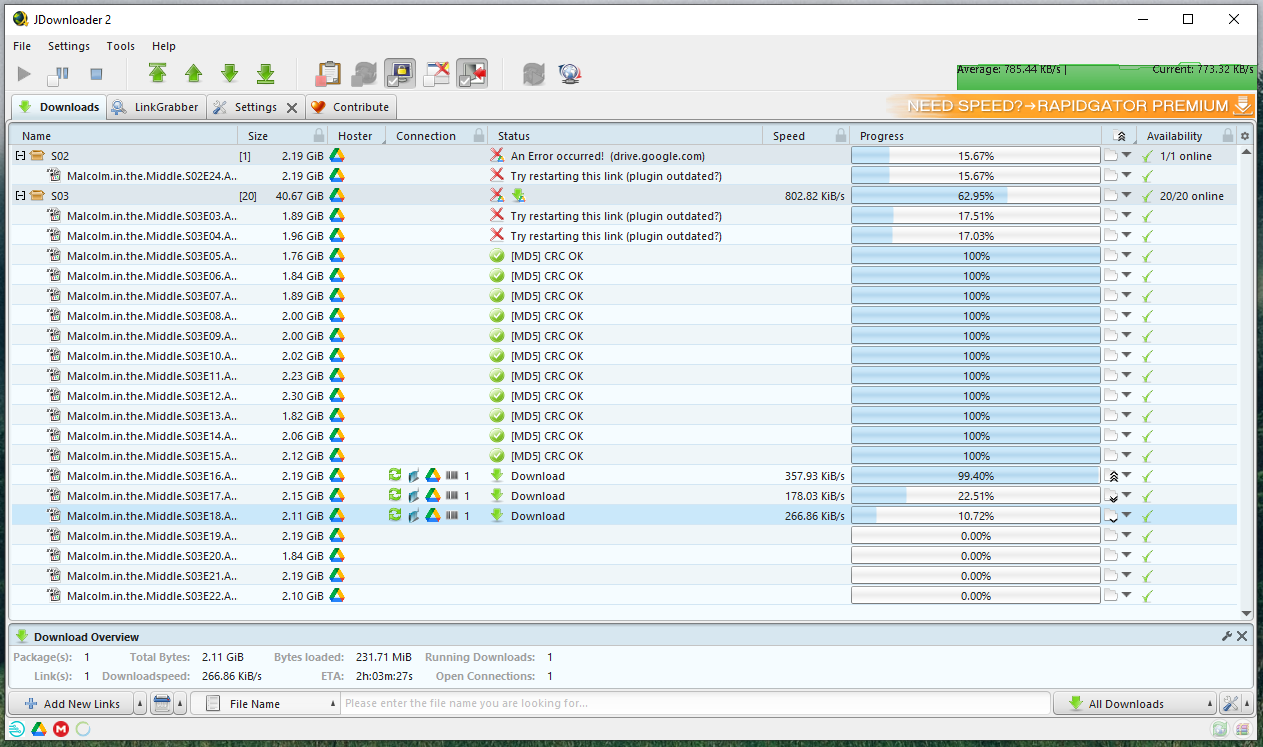1263x747 pixels.
Task: Open the priority dropdown for S03E17 row
Action: pyautogui.click(x=1127, y=496)
